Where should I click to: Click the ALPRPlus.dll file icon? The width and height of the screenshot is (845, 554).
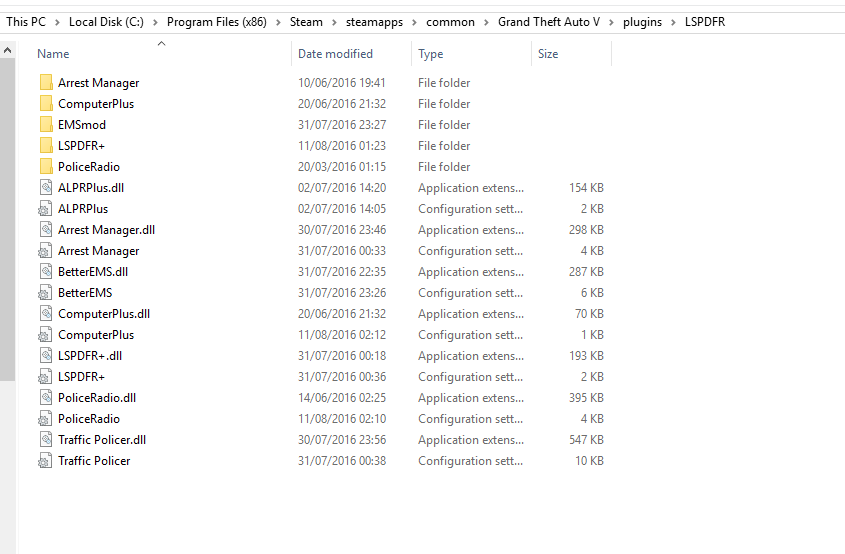(x=46, y=188)
